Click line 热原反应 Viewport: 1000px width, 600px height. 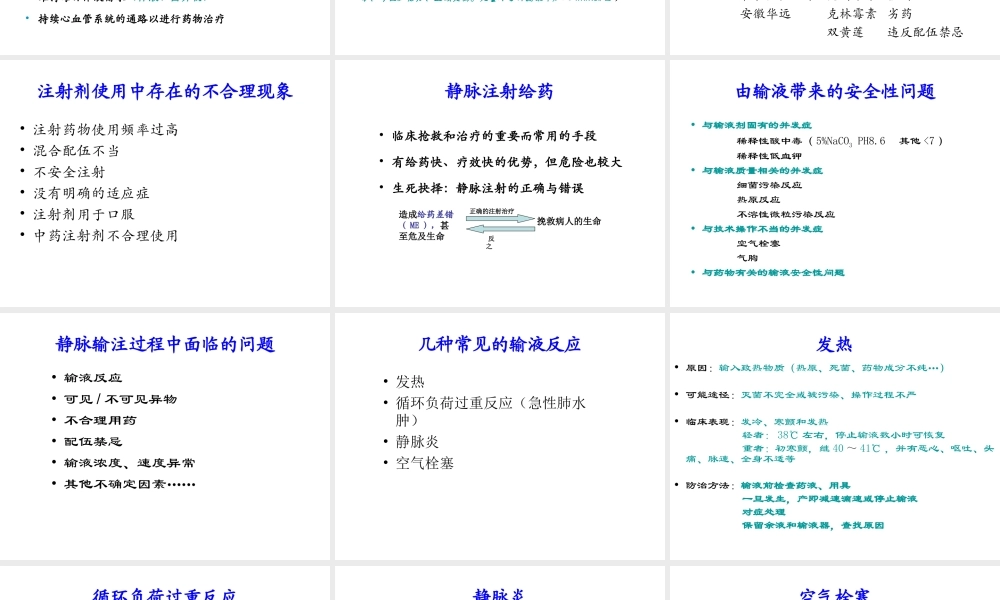tap(758, 200)
